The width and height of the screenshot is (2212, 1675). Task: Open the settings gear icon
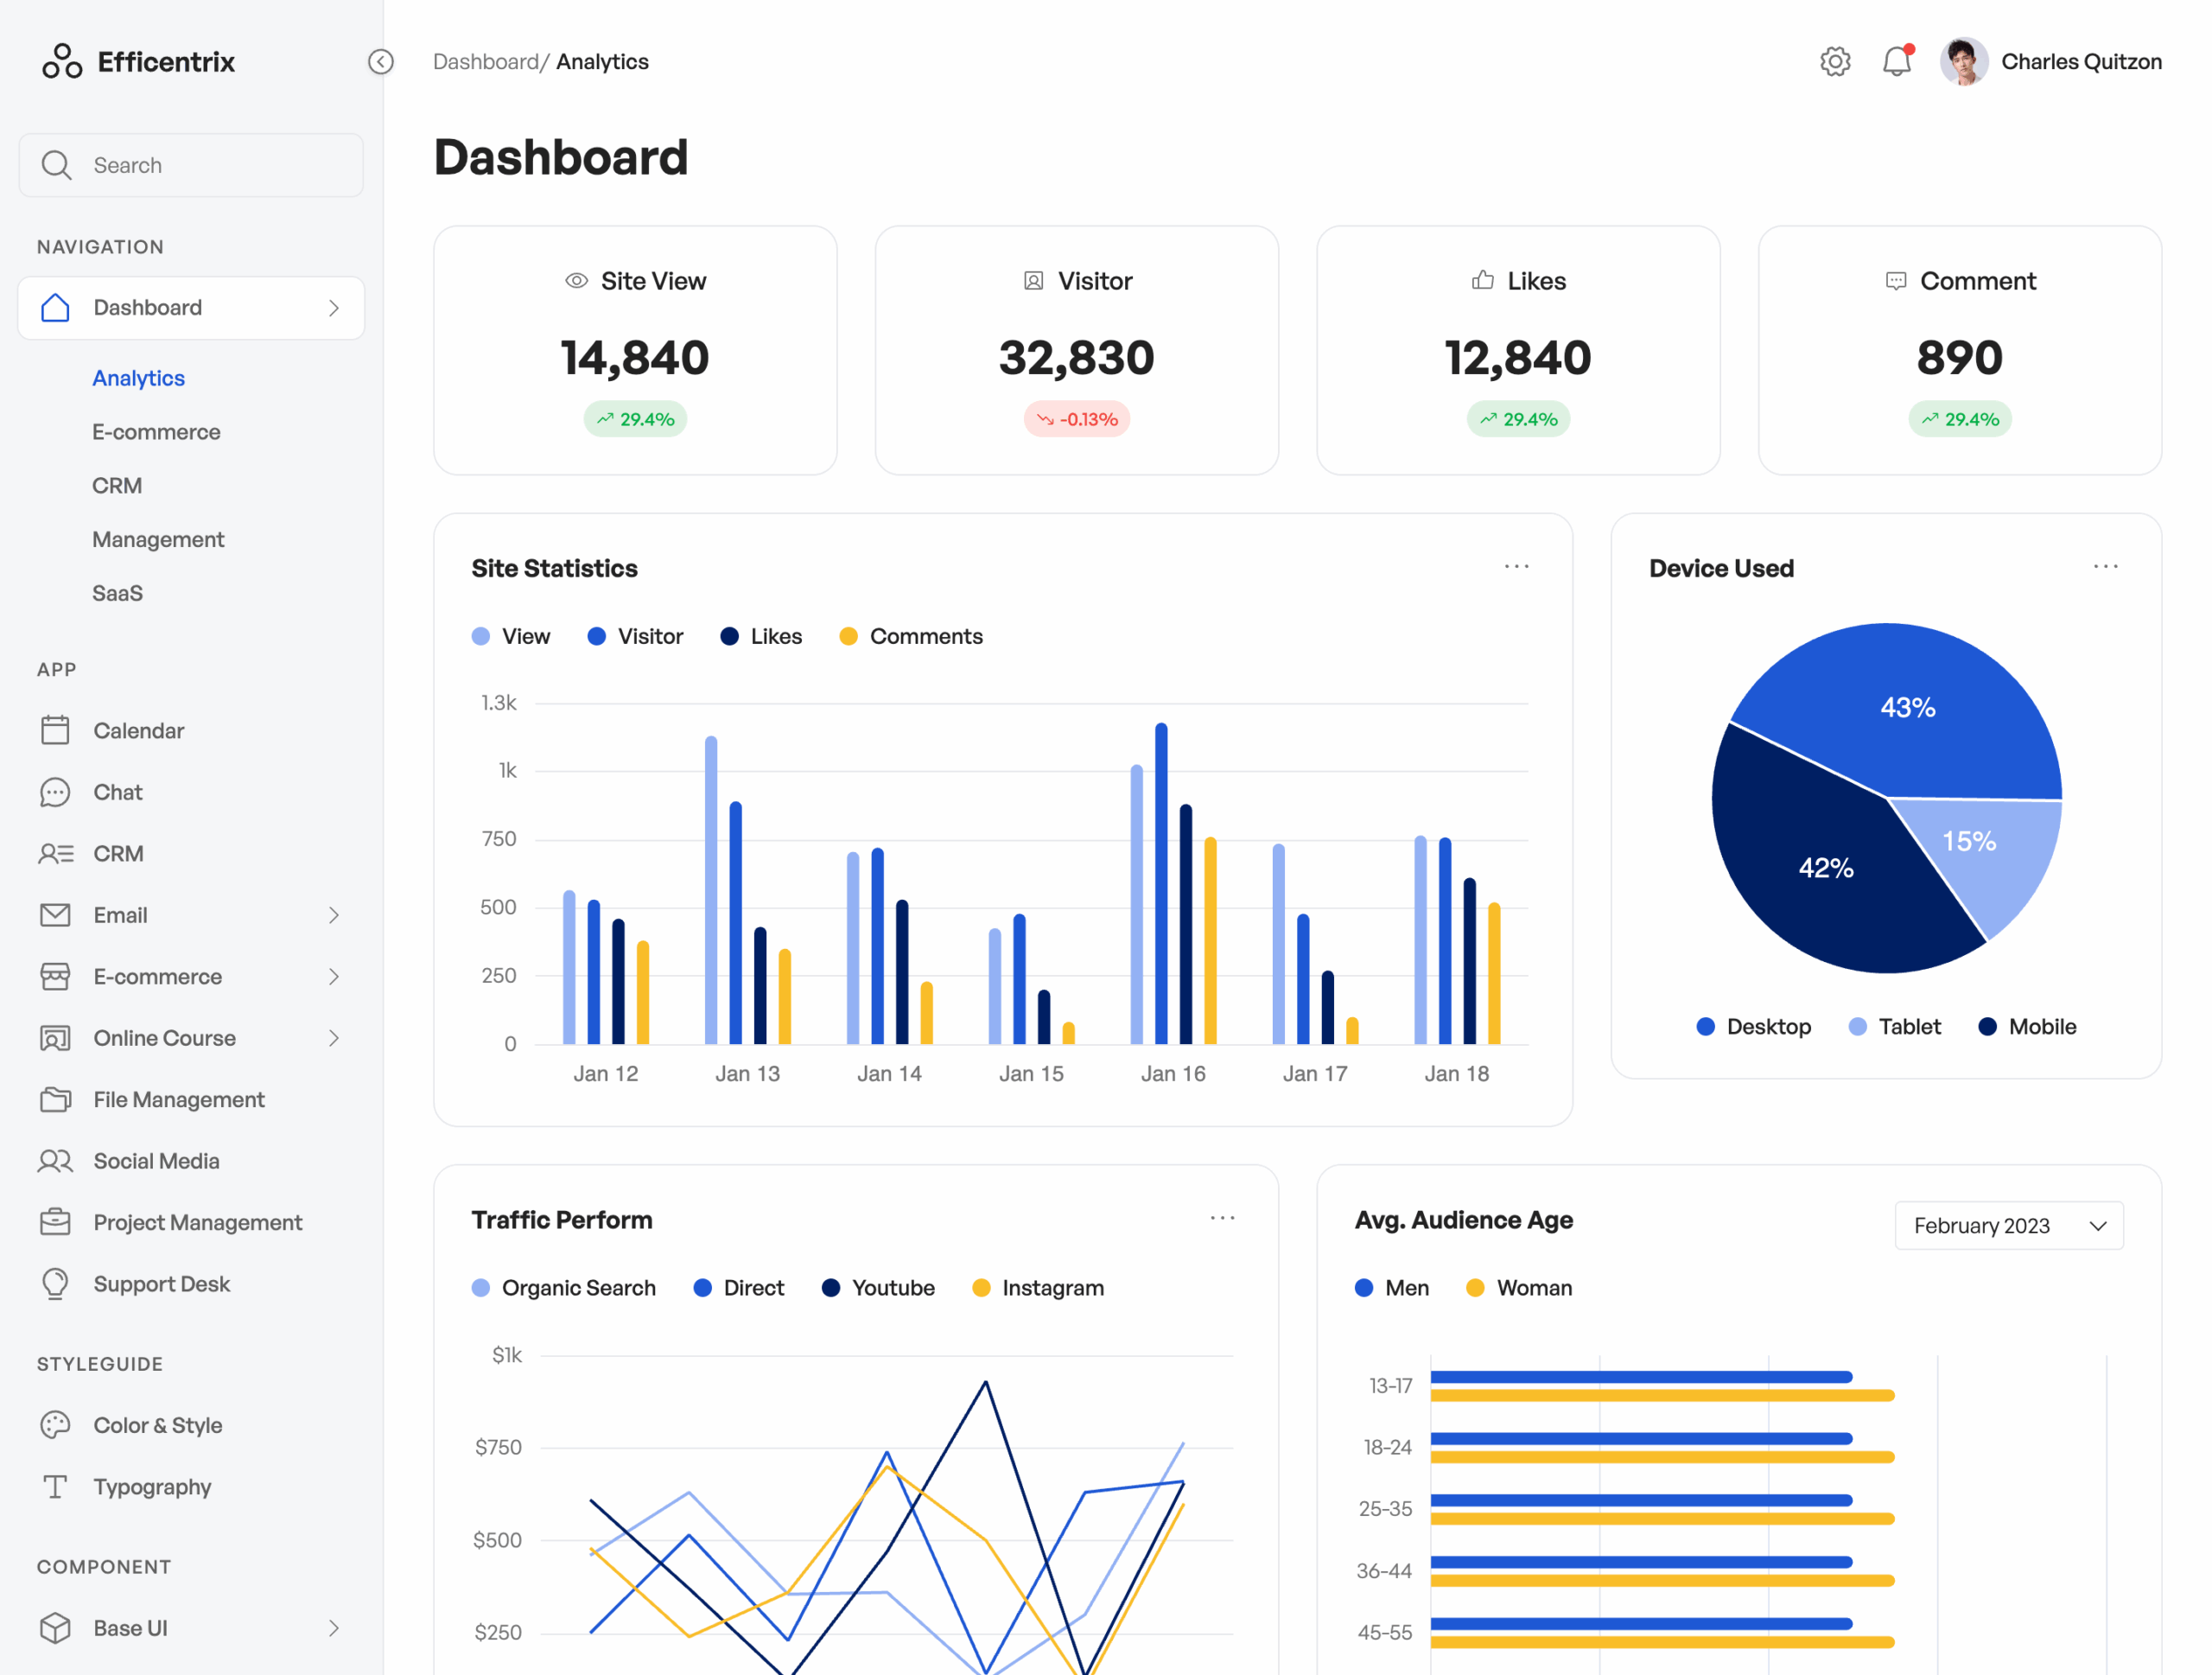[1835, 61]
